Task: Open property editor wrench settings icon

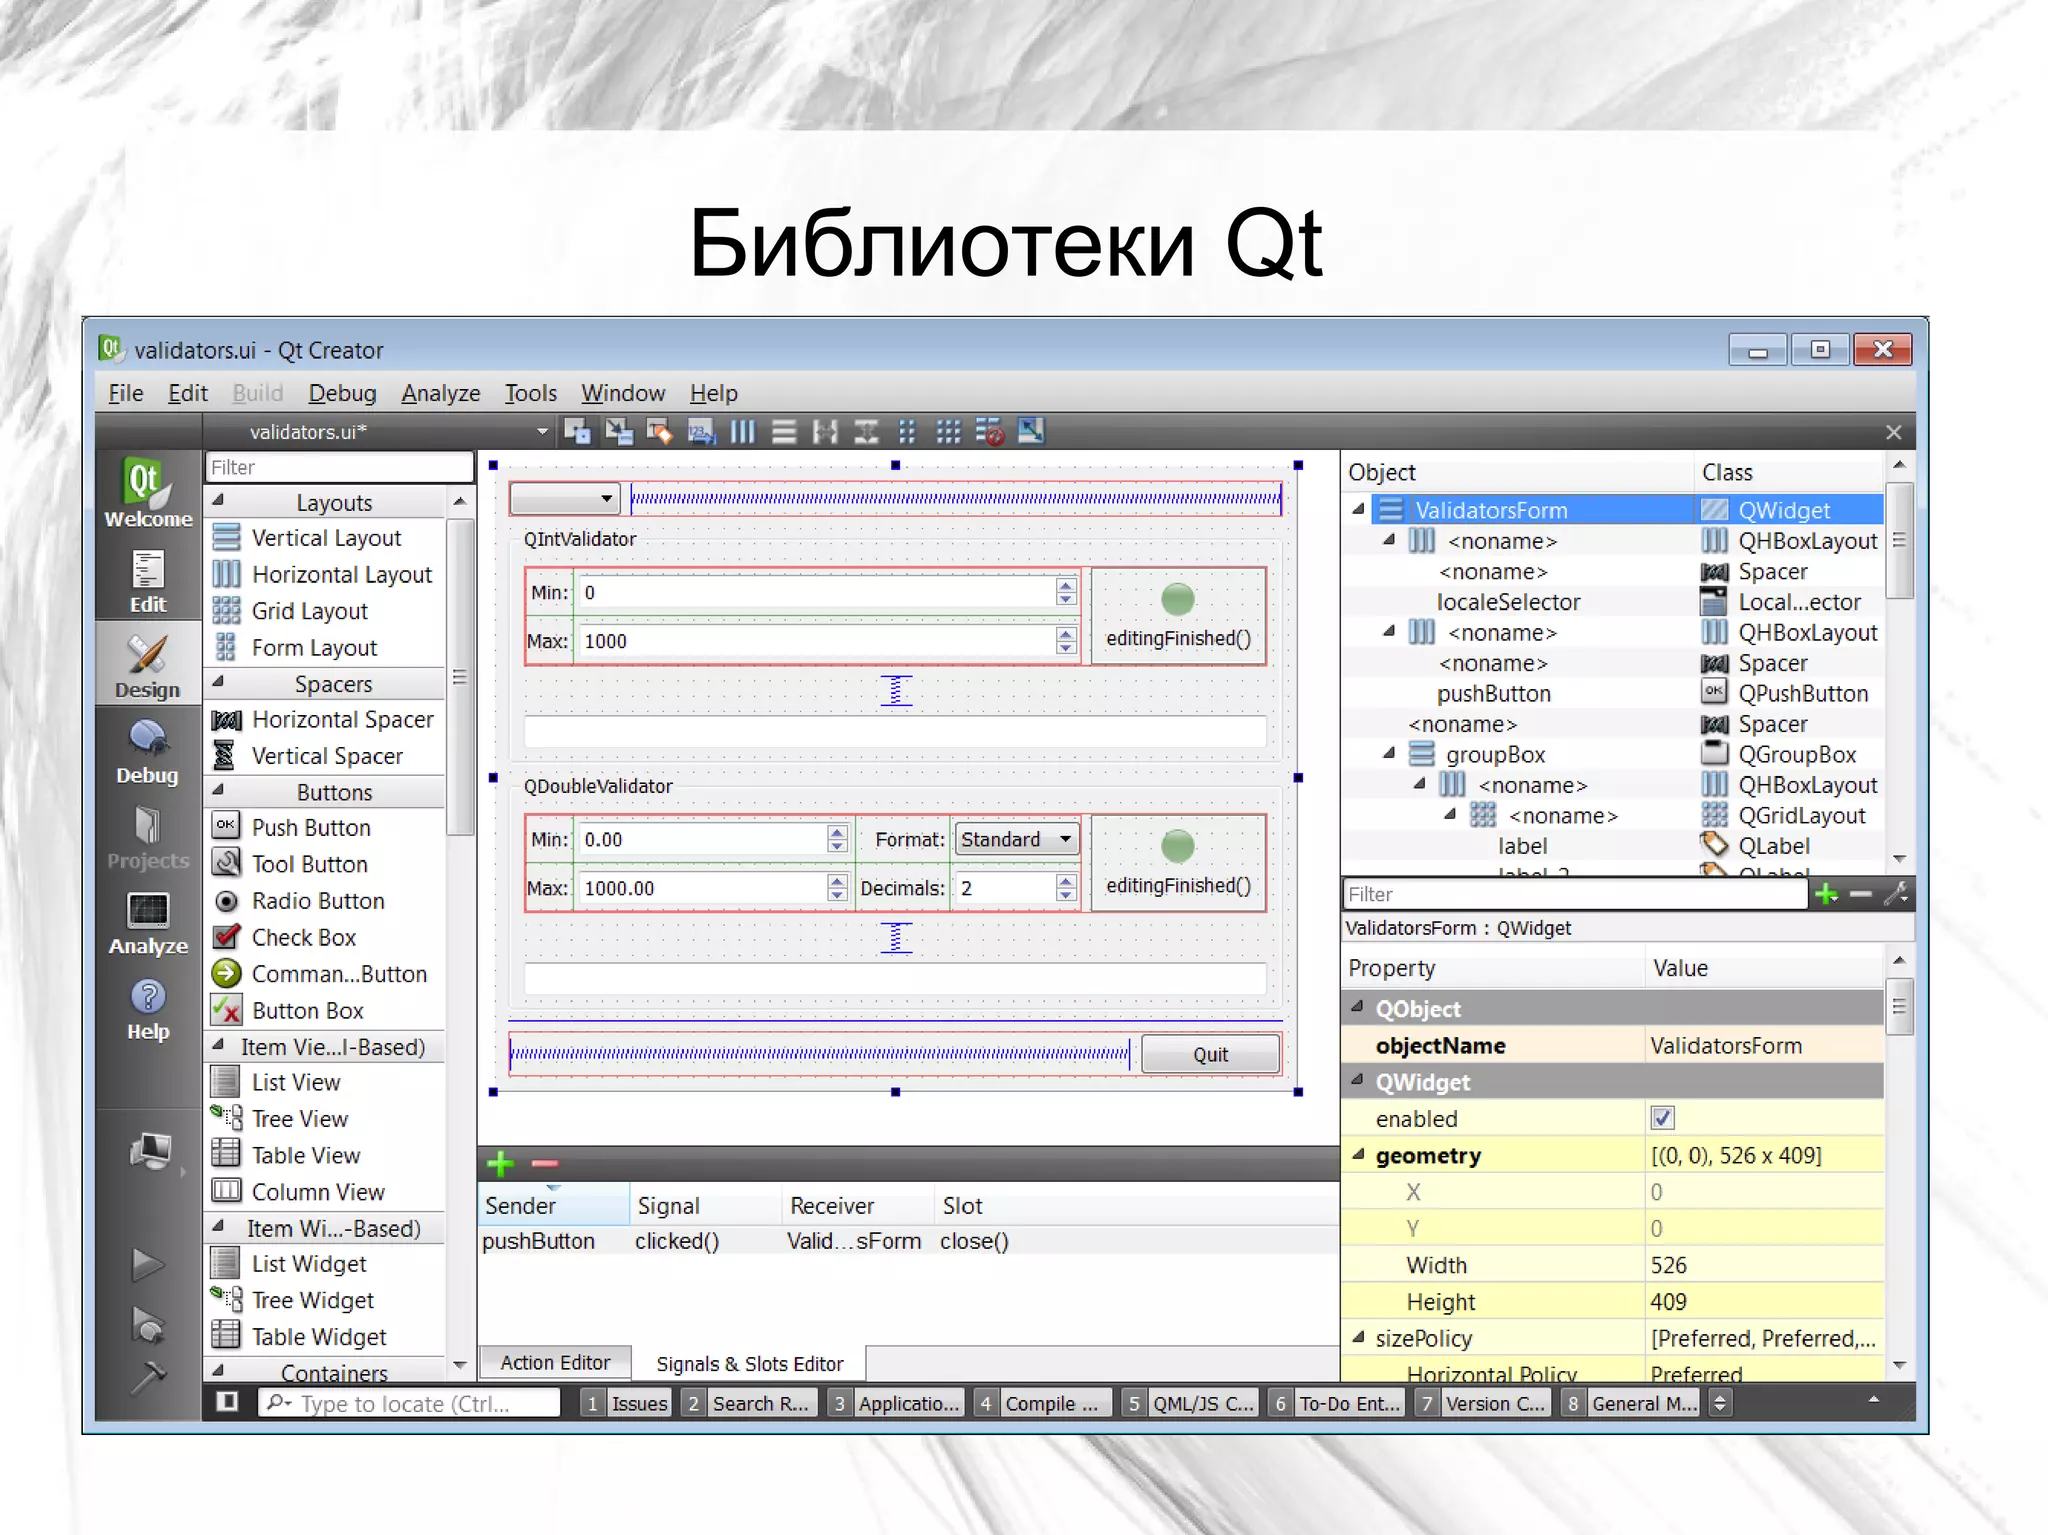Action: (x=1896, y=893)
